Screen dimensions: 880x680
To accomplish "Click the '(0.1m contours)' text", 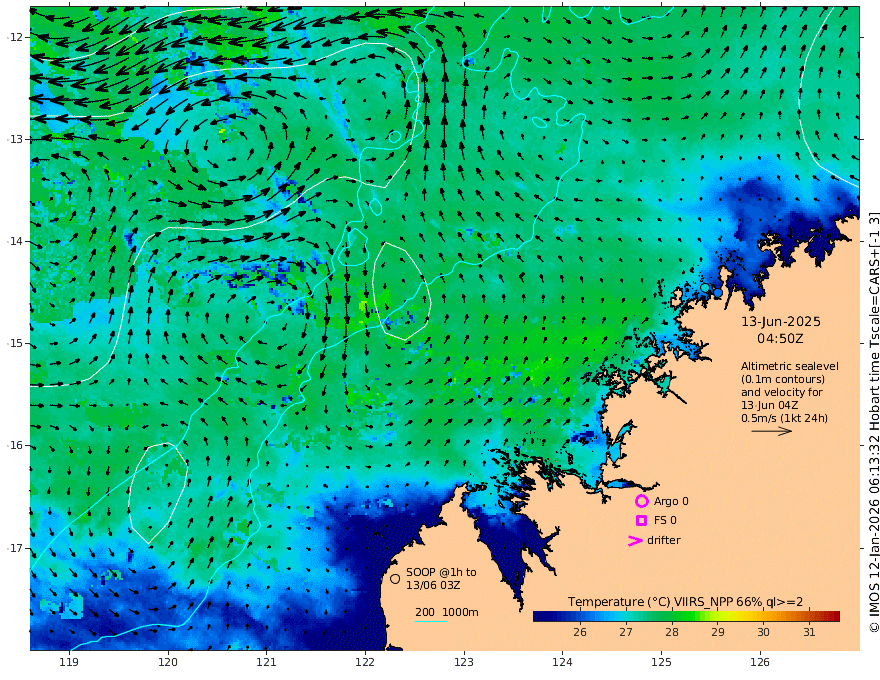I will [783, 379].
